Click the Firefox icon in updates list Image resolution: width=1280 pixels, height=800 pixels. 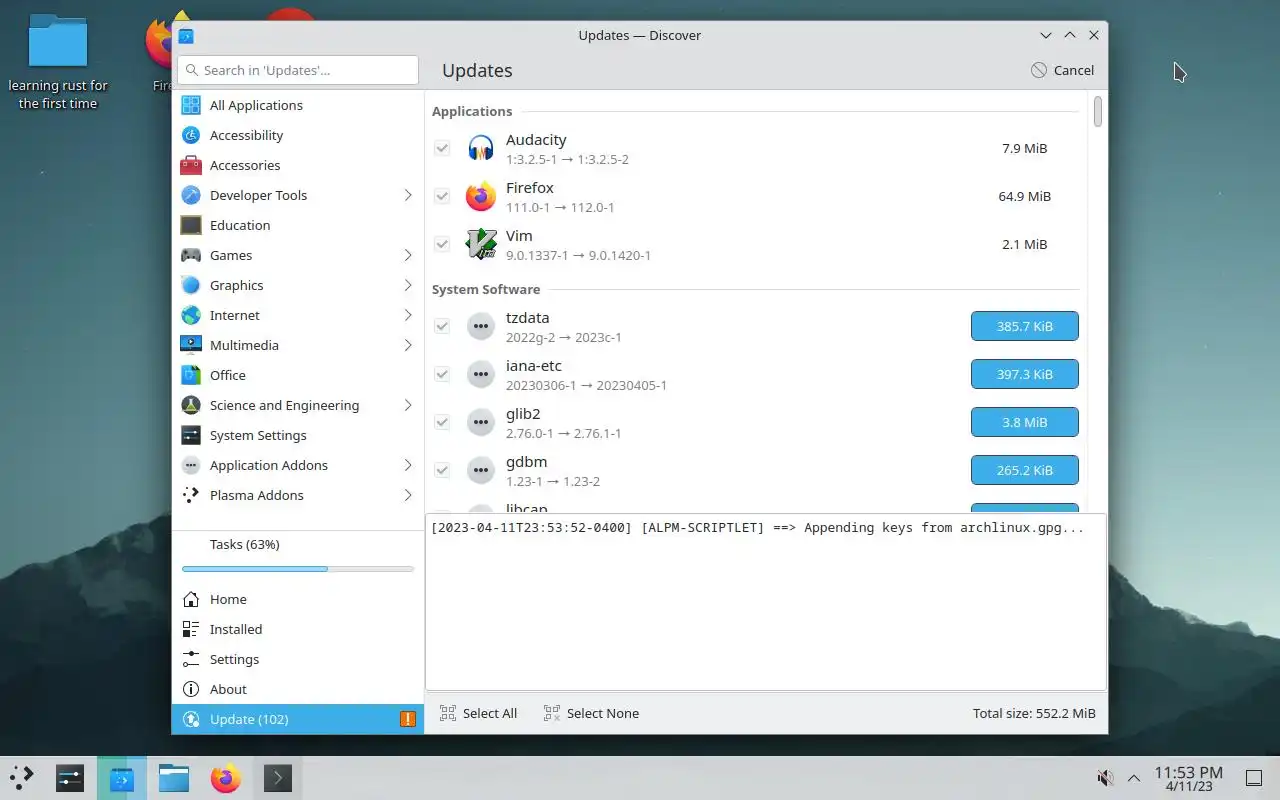[481, 197]
